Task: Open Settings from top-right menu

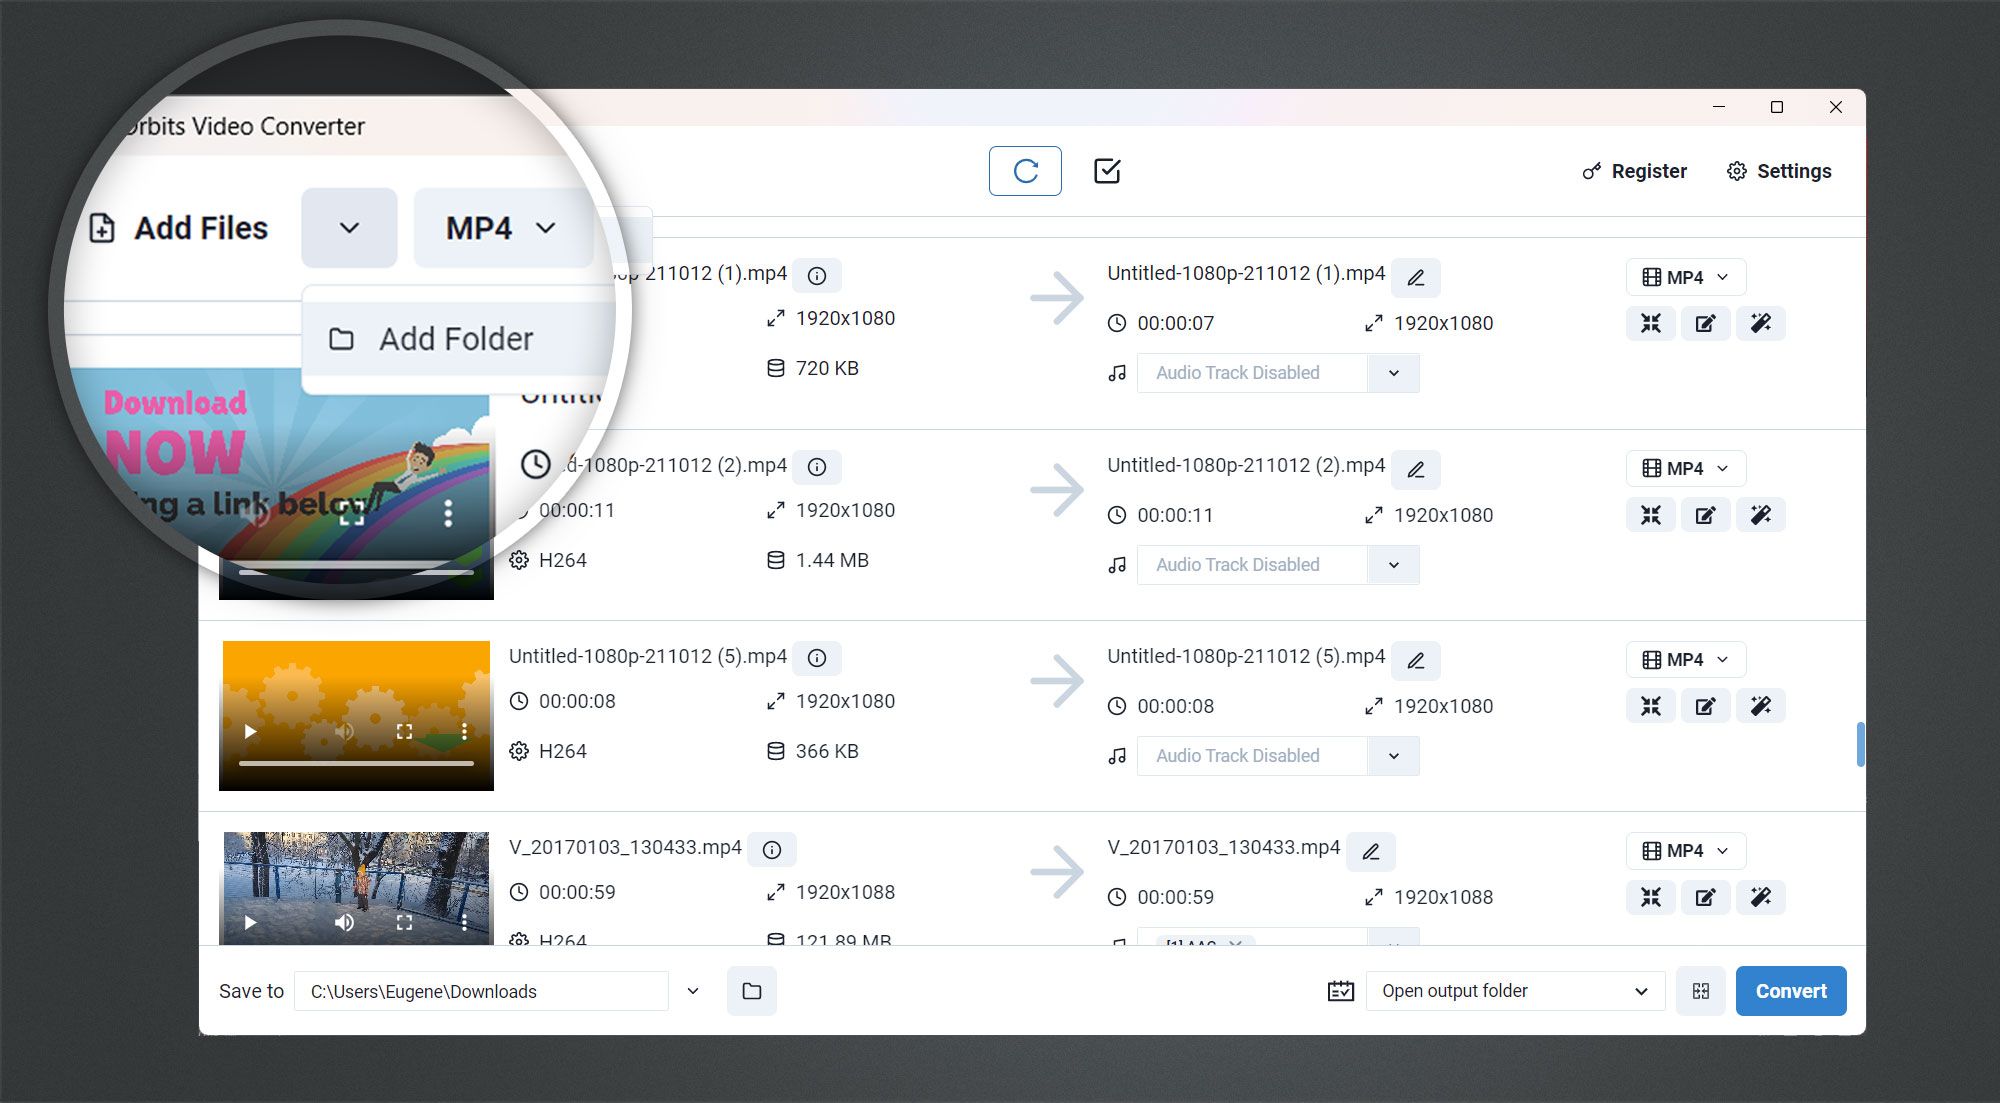Action: [1779, 170]
